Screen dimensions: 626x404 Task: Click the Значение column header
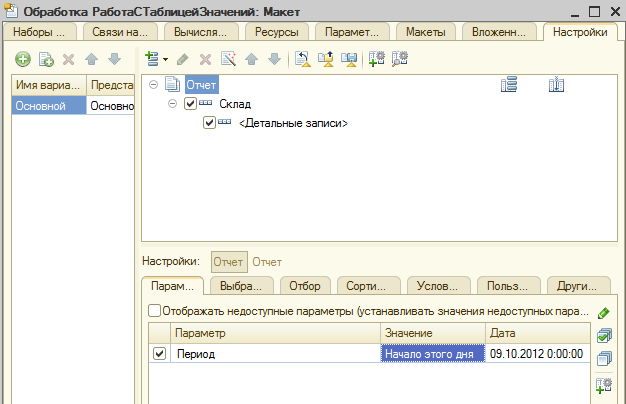coord(433,333)
